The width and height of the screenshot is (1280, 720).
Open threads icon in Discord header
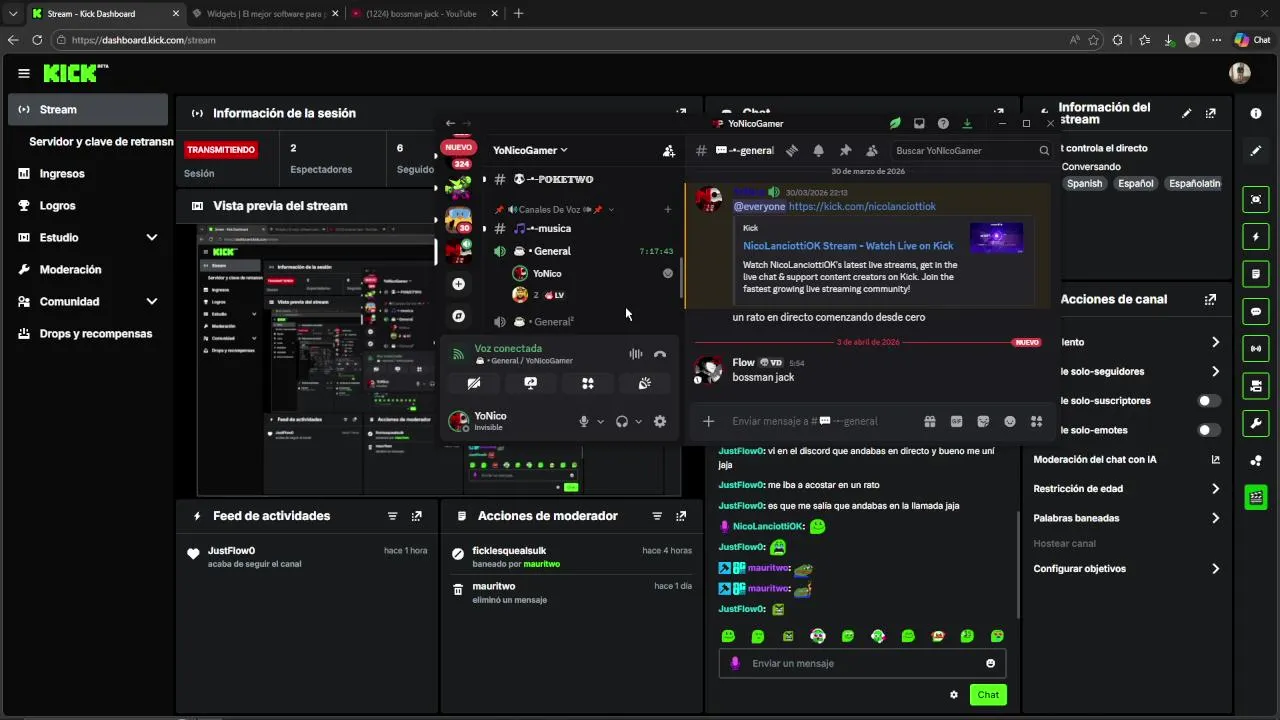792,151
